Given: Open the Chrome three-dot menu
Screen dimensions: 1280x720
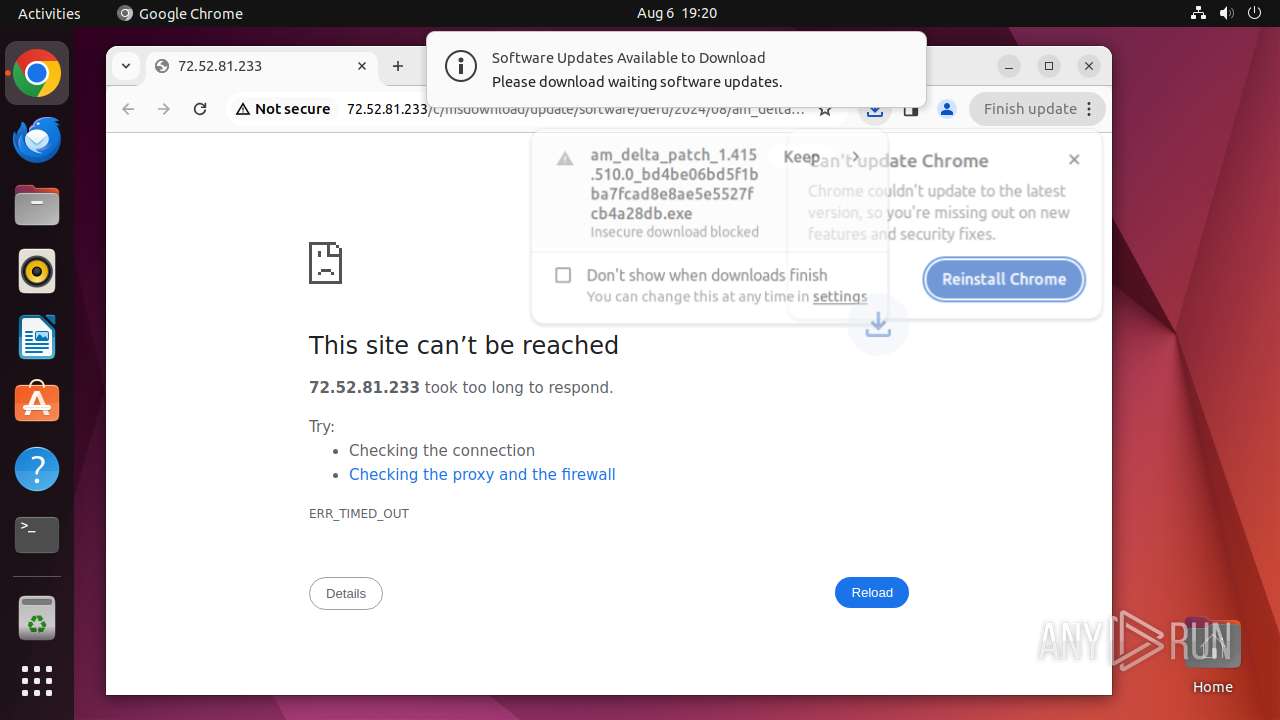Looking at the screenshot, I should click(x=1091, y=109).
